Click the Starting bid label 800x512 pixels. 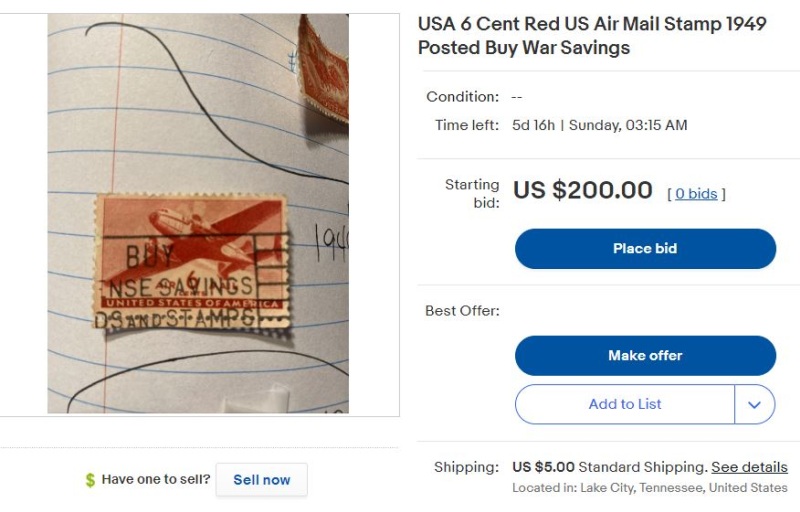point(472,193)
